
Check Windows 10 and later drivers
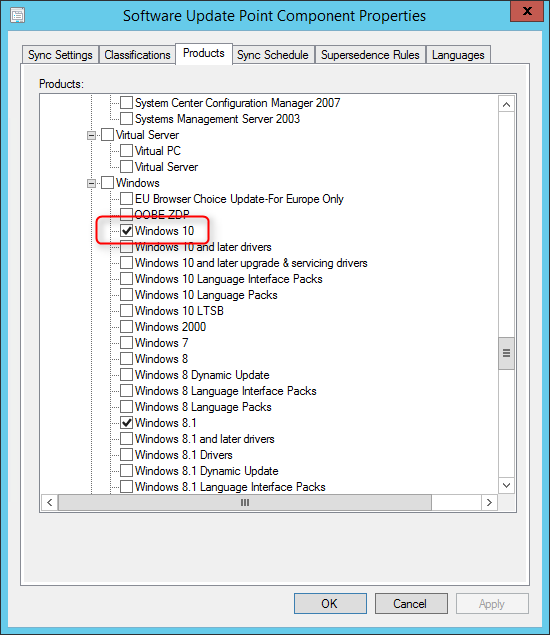coord(126,247)
